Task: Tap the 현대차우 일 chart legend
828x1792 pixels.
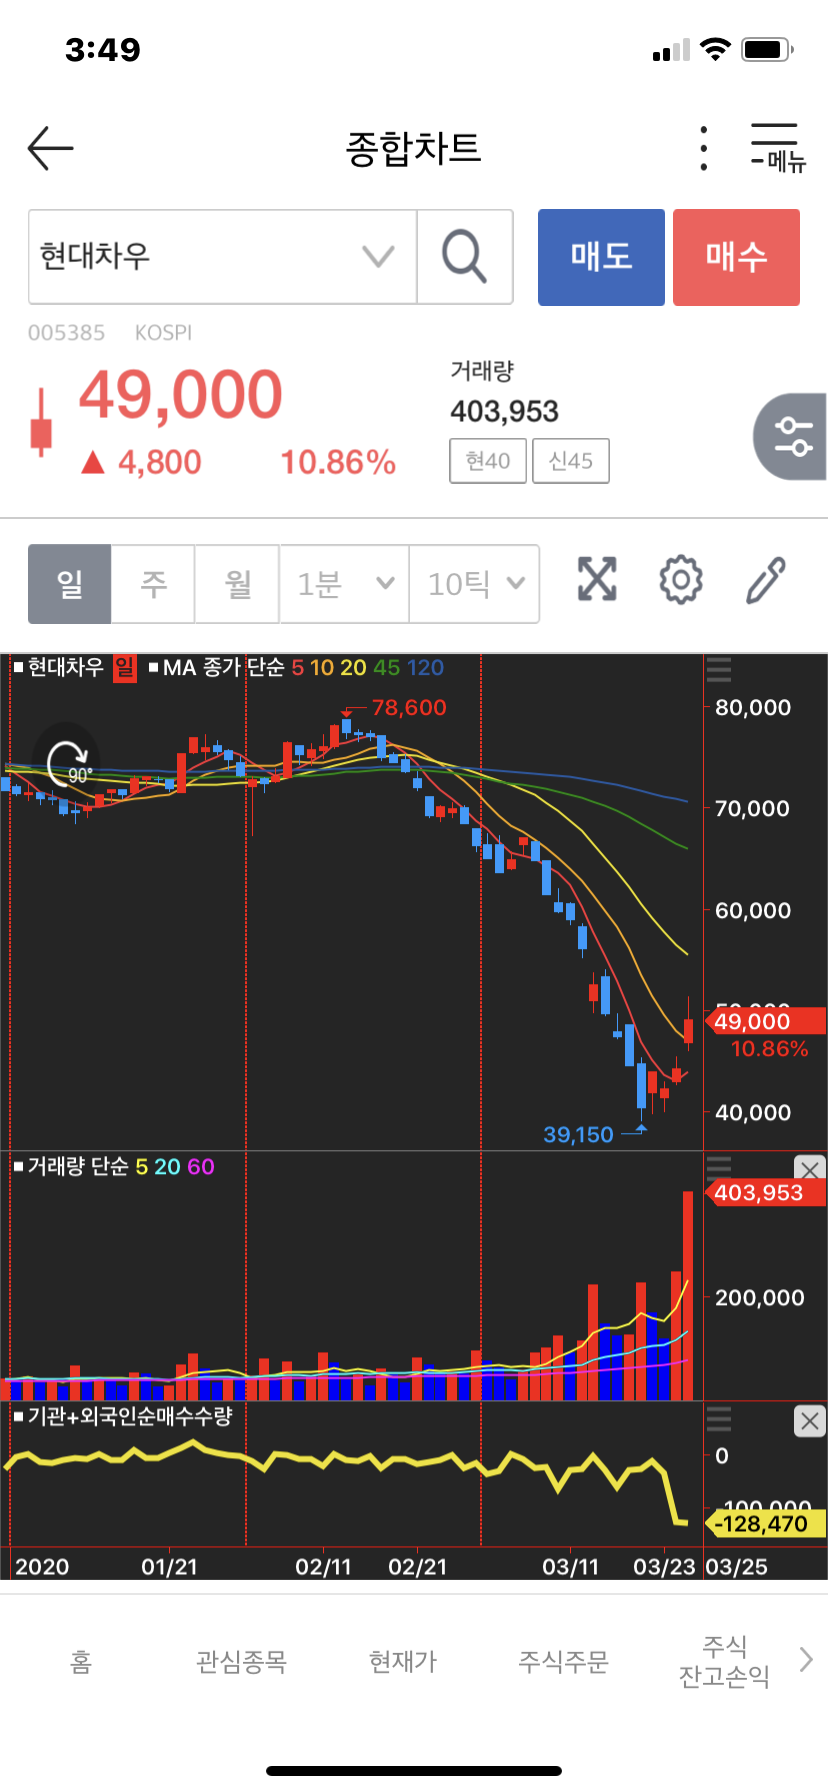Action: (x=74, y=667)
